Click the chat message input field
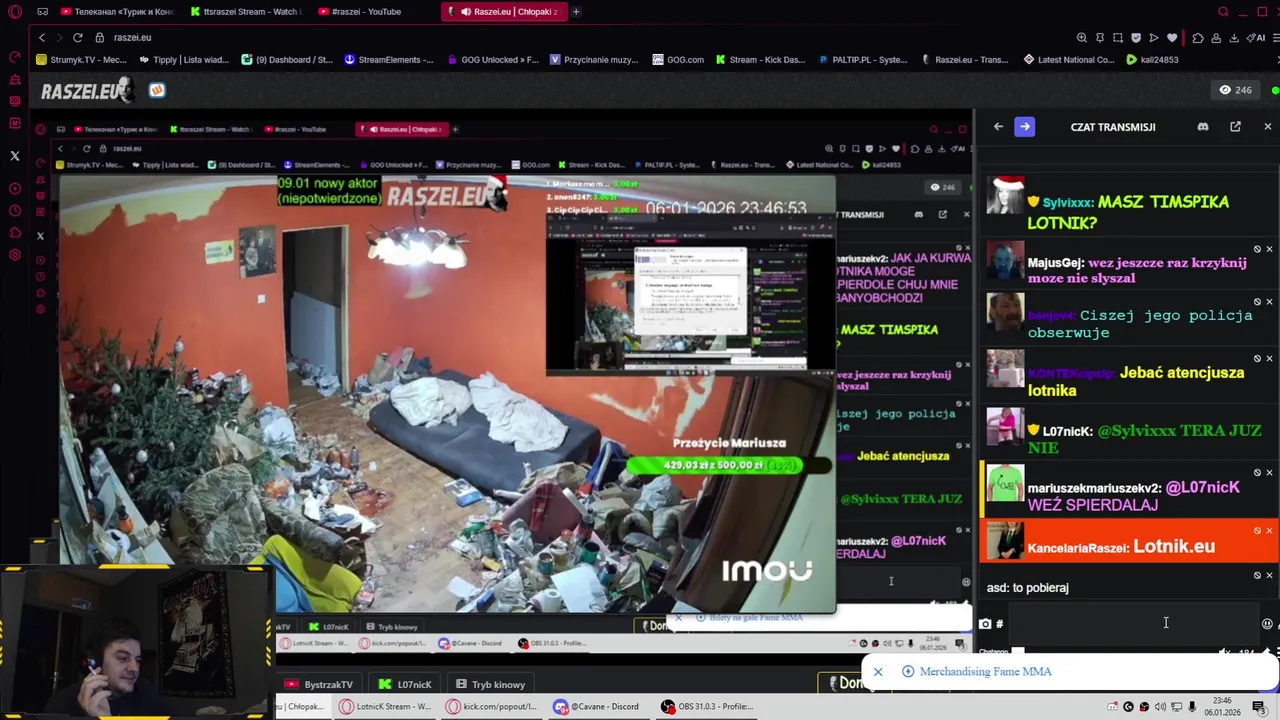1280x720 pixels. 1132,623
